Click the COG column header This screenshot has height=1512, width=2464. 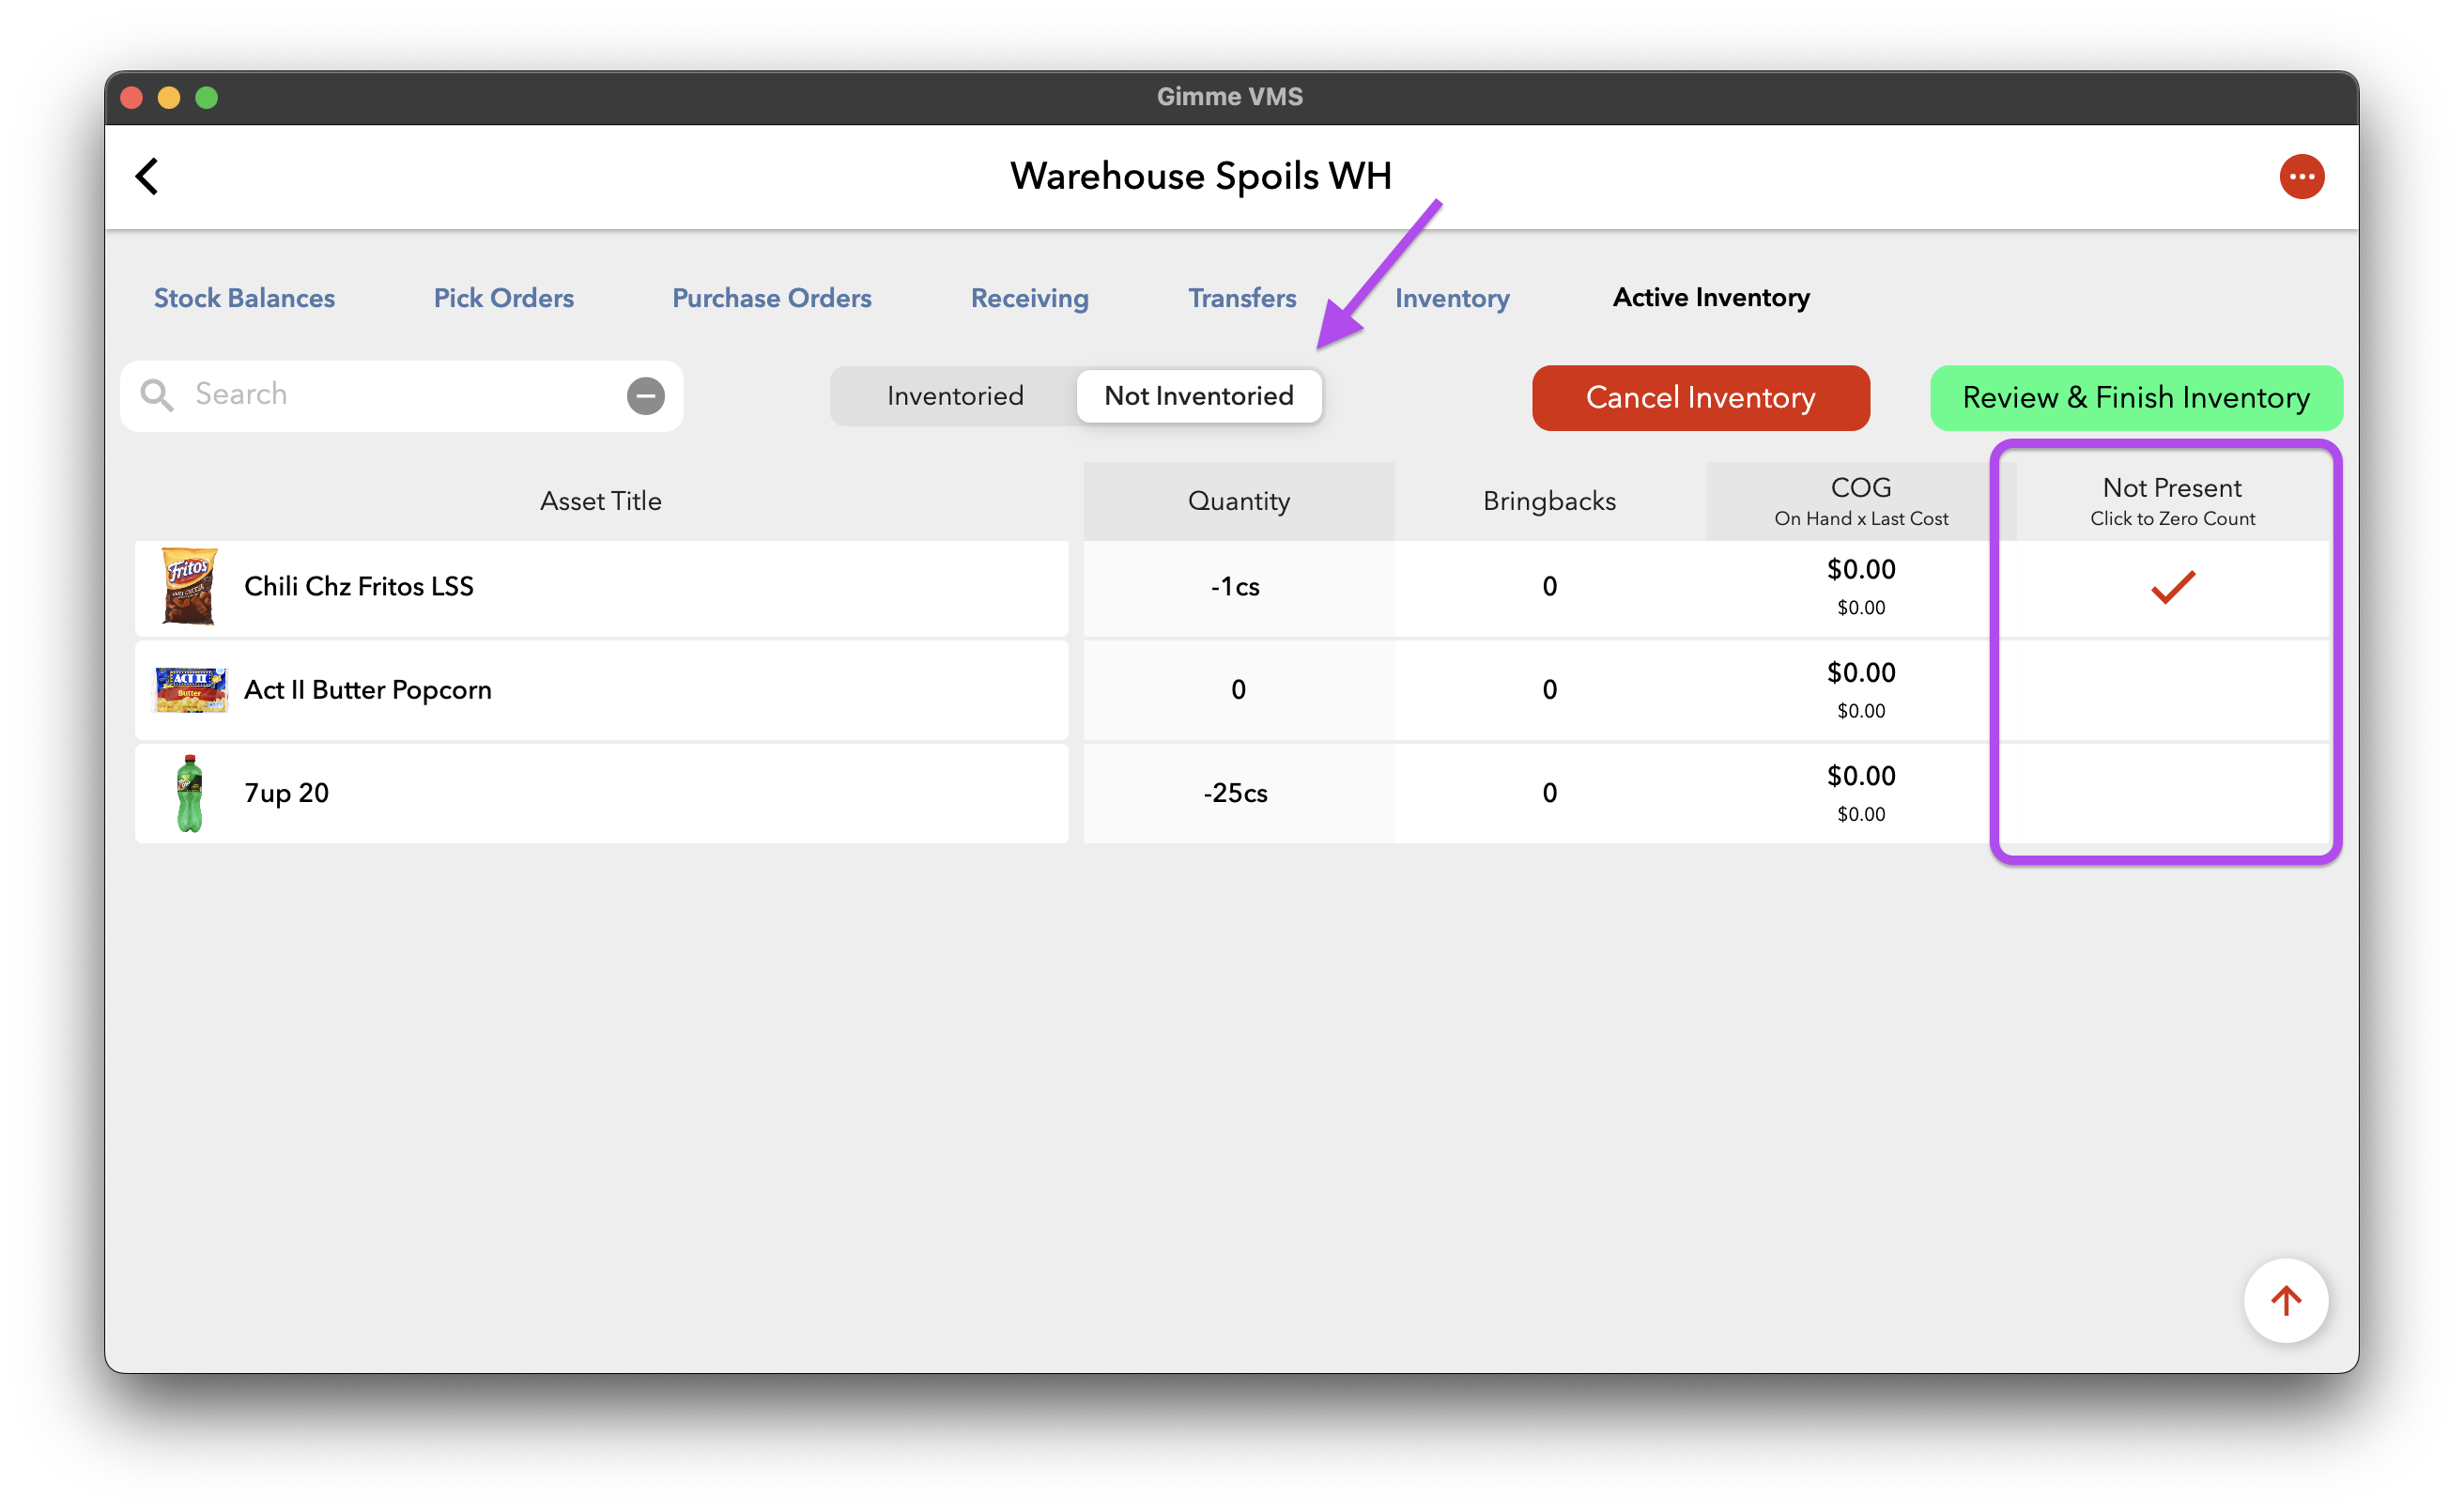click(1860, 501)
